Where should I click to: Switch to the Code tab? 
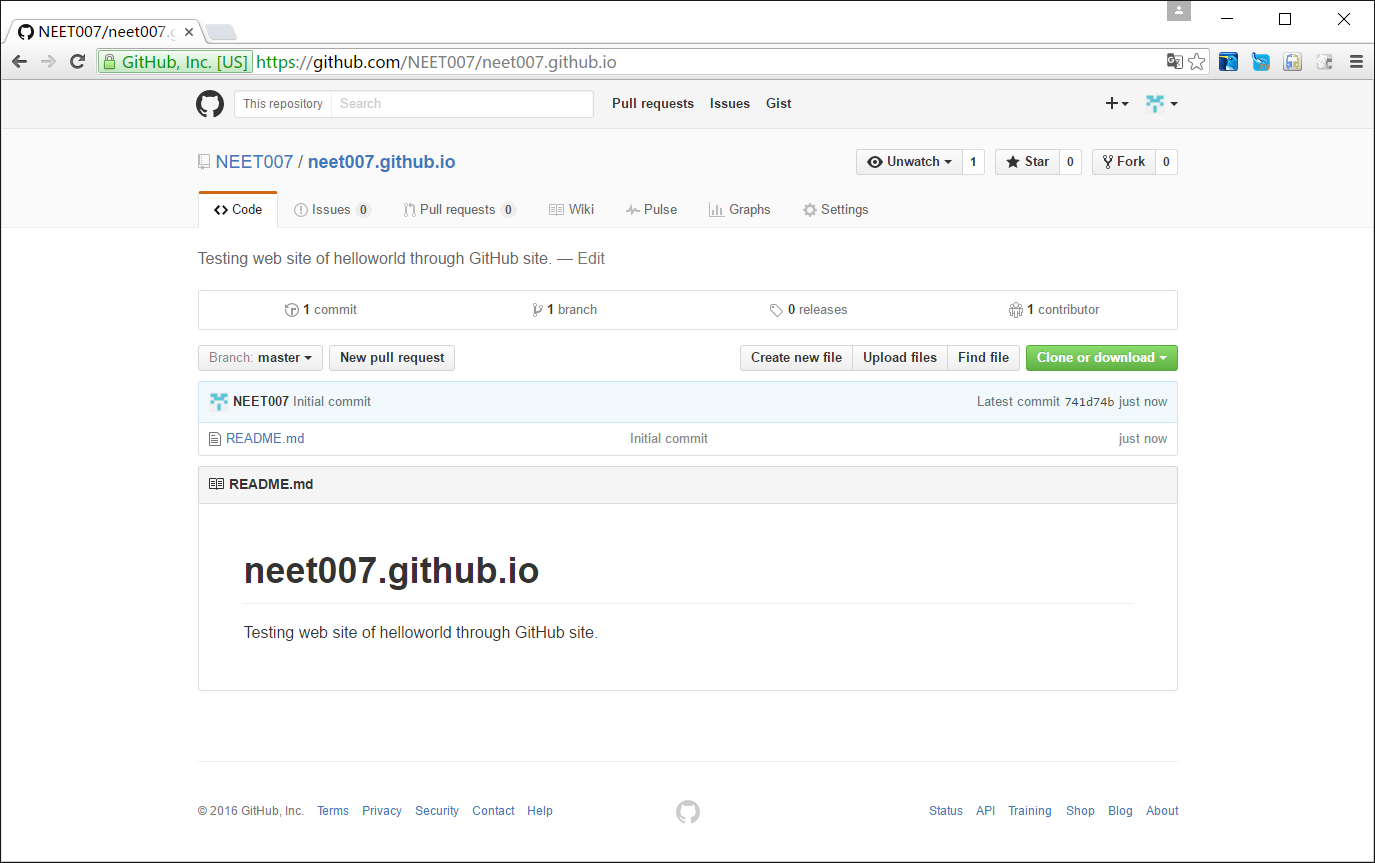tap(238, 210)
